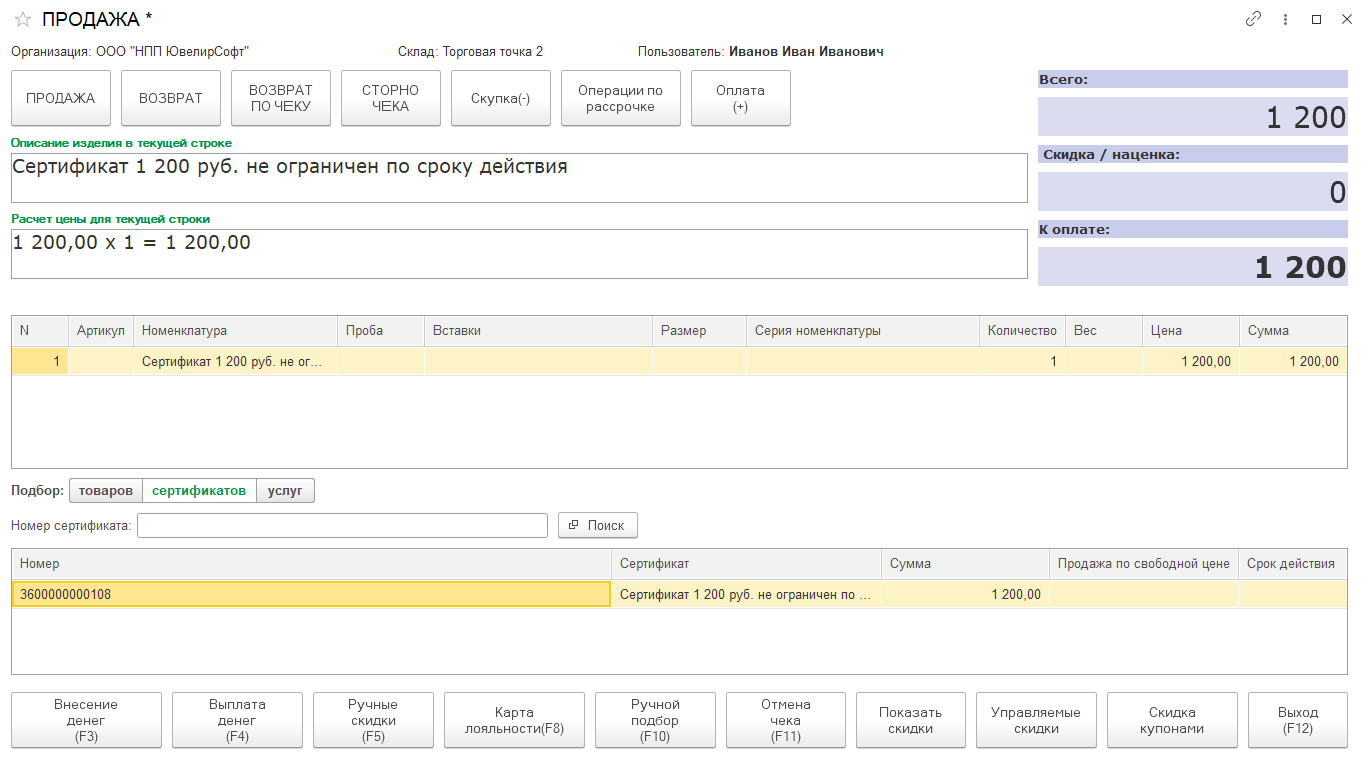
Task: Focus the price calculation text box
Action: 519,254
